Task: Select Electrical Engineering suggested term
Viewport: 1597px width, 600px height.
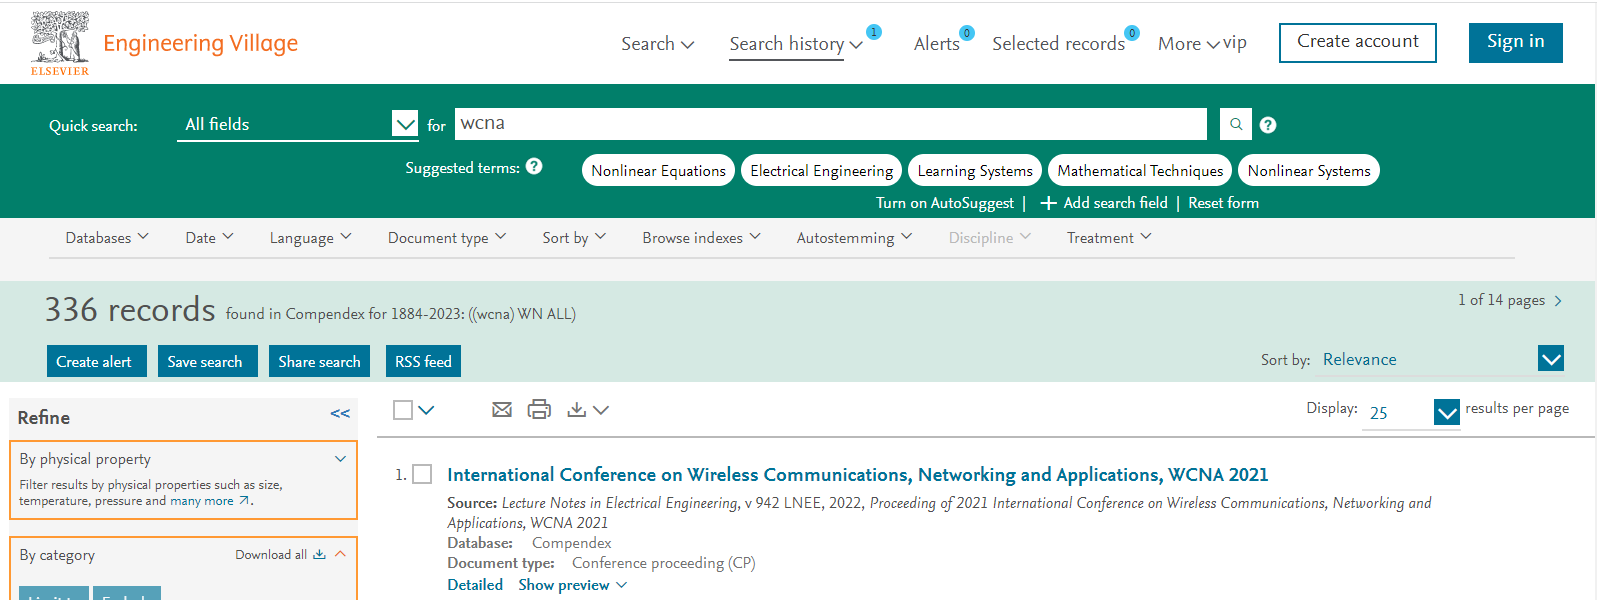Action: pyautogui.click(x=821, y=170)
